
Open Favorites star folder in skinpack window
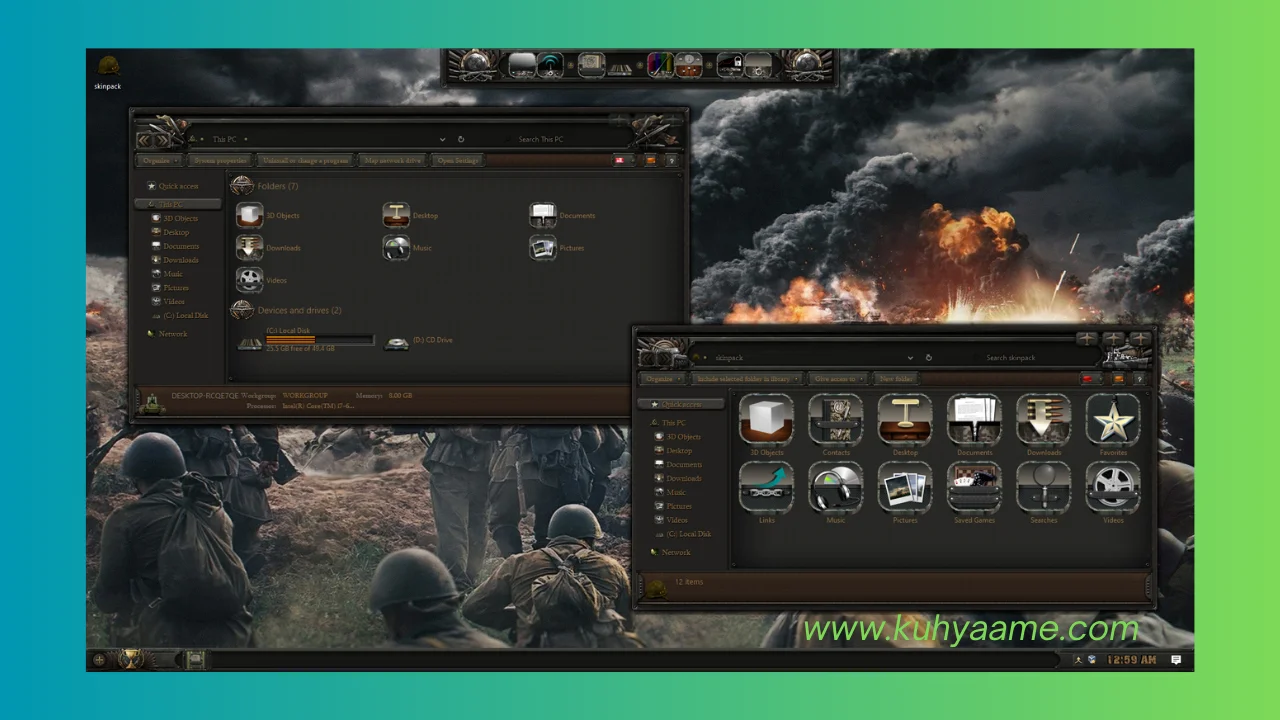pyautogui.click(x=1113, y=419)
